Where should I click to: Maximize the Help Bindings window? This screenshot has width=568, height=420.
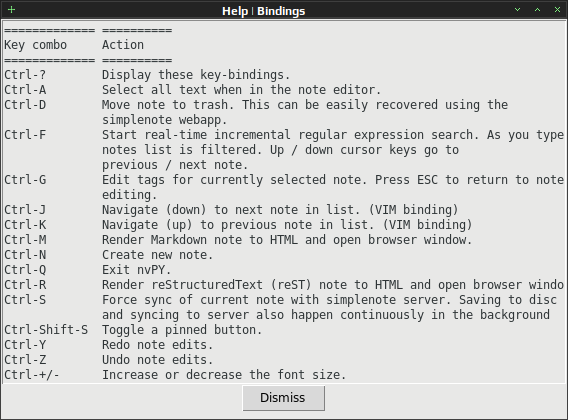coord(538,10)
